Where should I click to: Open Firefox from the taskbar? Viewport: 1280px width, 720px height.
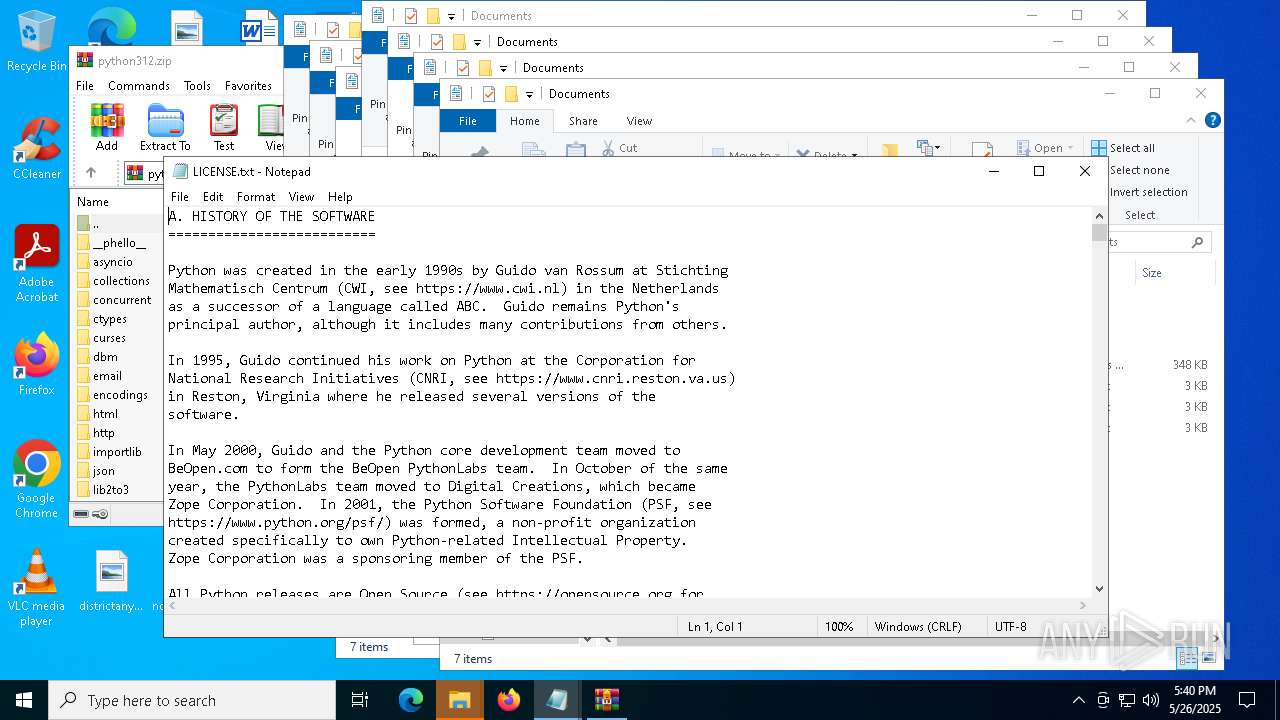pos(509,700)
